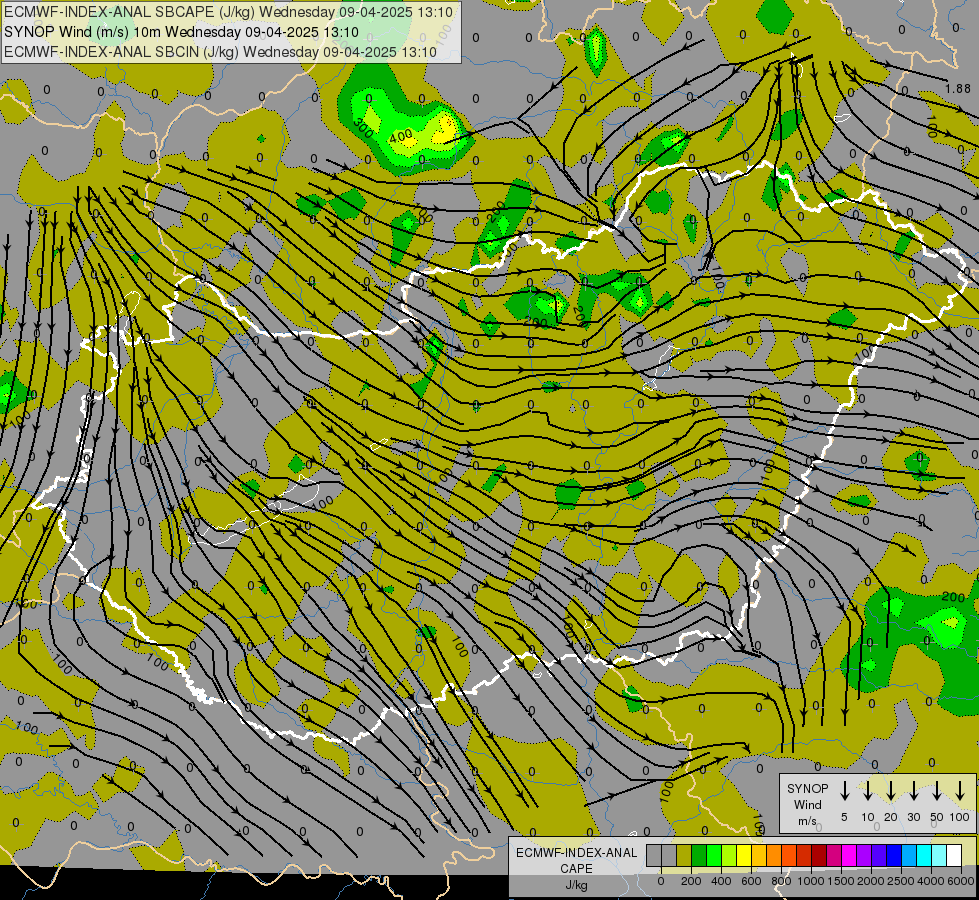
Task: Select the dark green swatch in CAPE scale
Action: 699,855
